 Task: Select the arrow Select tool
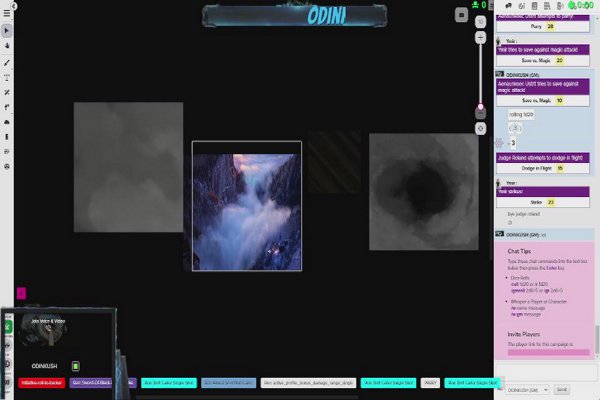pos(7,31)
